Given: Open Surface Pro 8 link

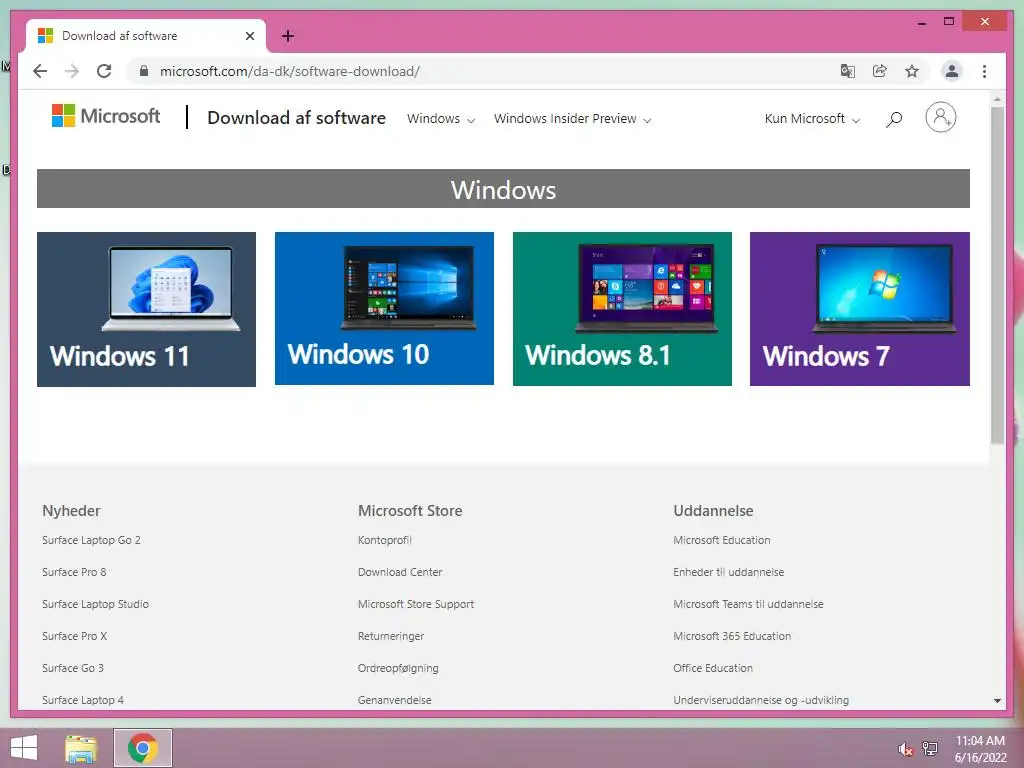Looking at the screenshot, I should tap(74, 572).
